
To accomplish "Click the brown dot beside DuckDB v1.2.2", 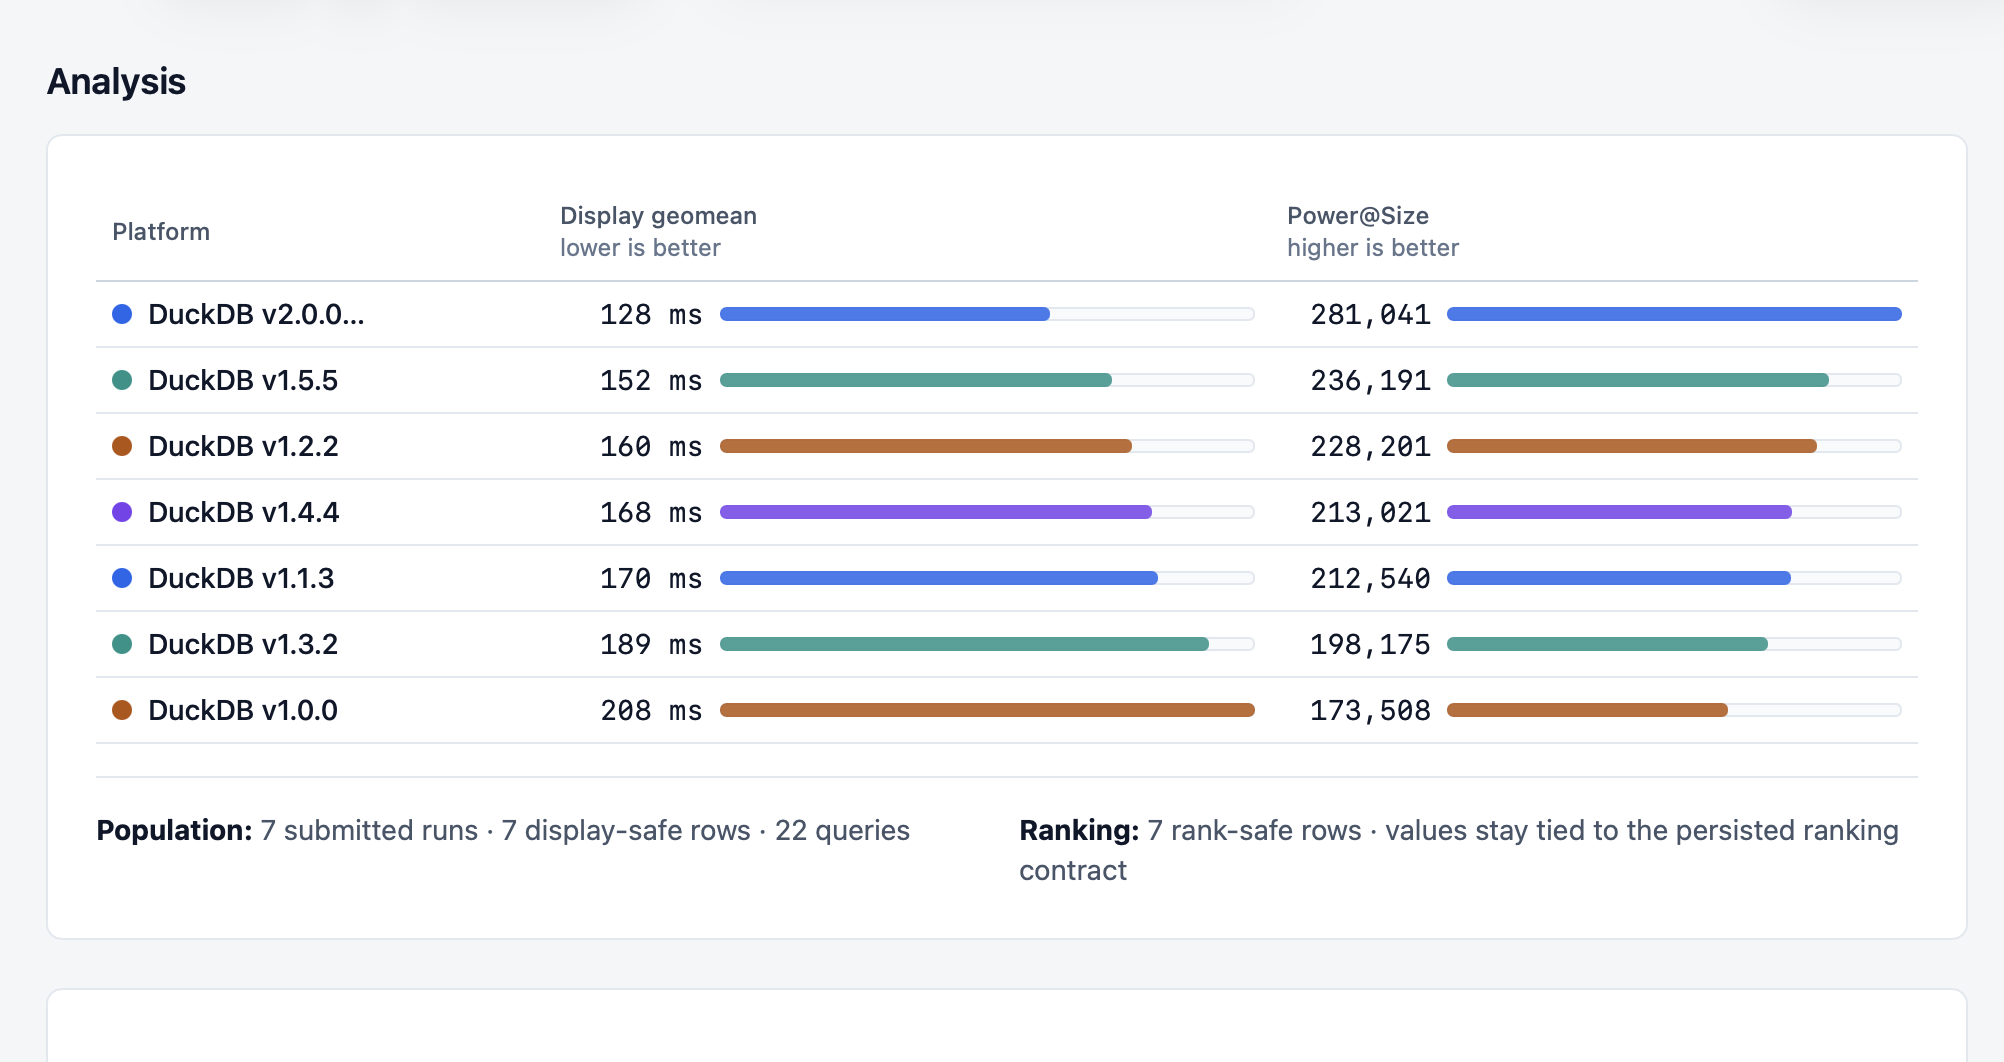I will pyautogui.click(x=122, y=446).
